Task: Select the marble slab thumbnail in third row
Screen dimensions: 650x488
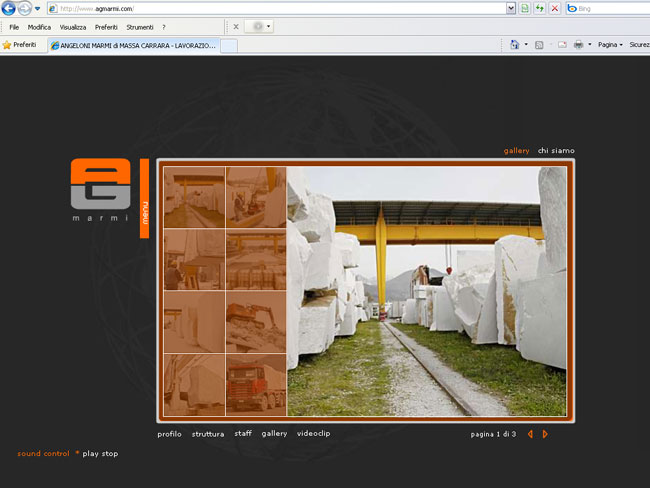Action: [x=194, y=322]
